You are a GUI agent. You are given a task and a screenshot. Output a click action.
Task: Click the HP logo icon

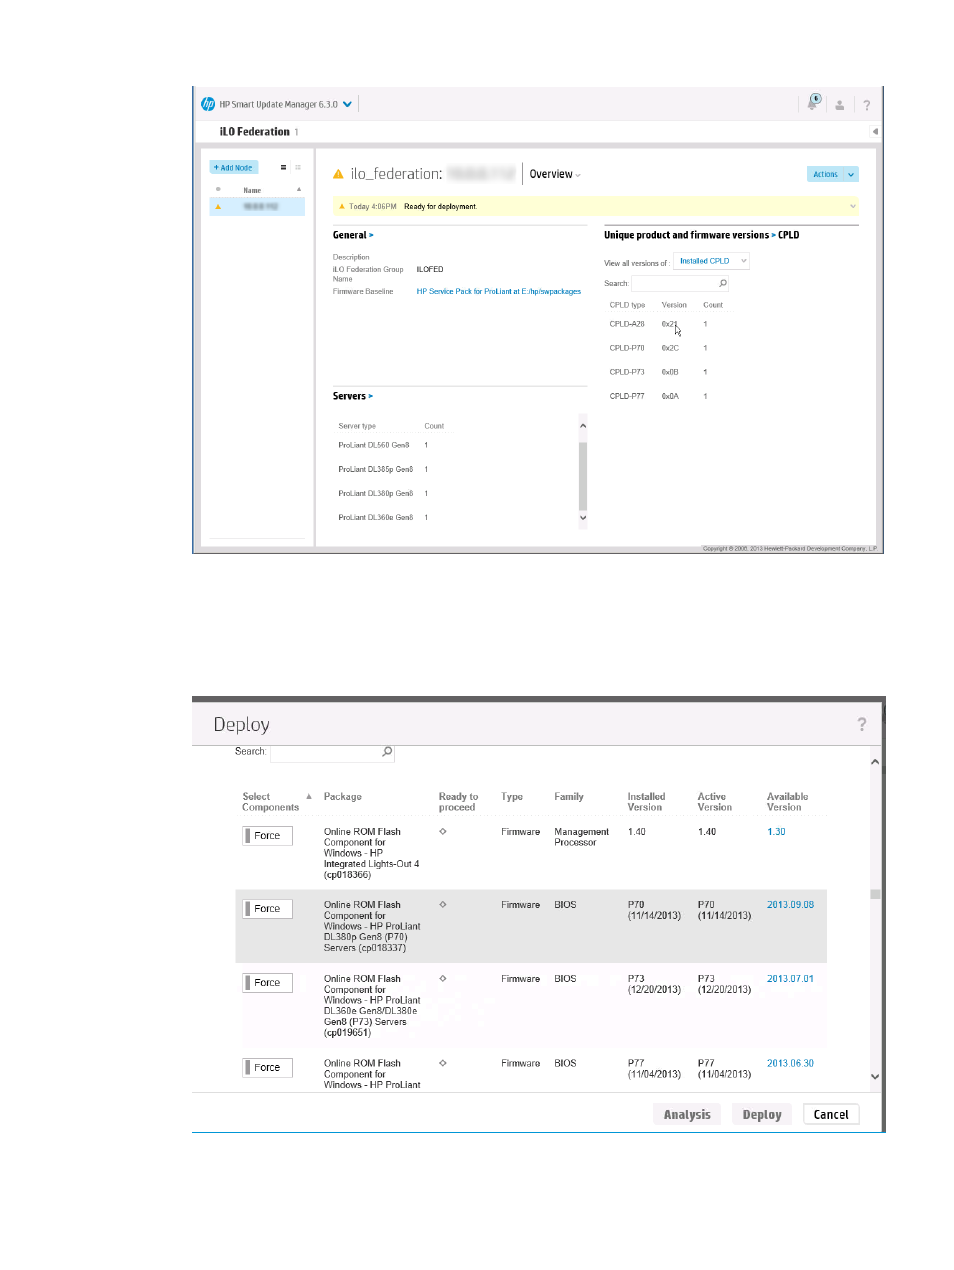click(208, 104)
